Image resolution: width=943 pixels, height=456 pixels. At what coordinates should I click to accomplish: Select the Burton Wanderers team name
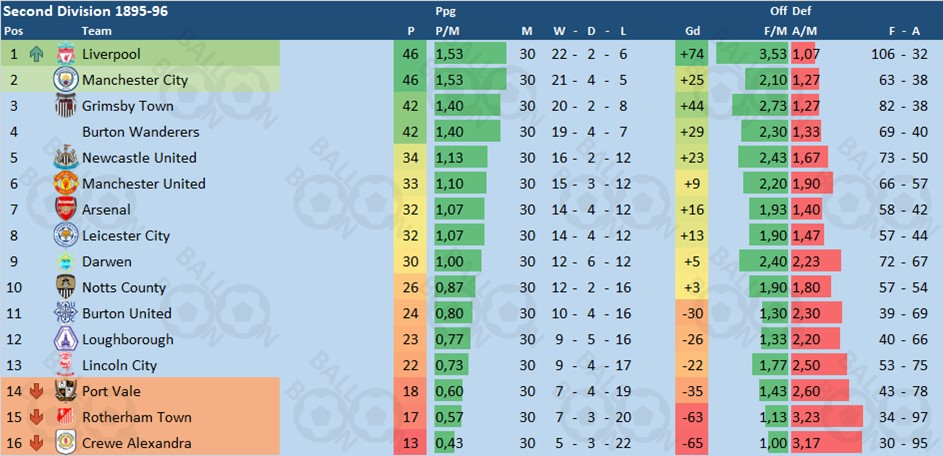141,132
